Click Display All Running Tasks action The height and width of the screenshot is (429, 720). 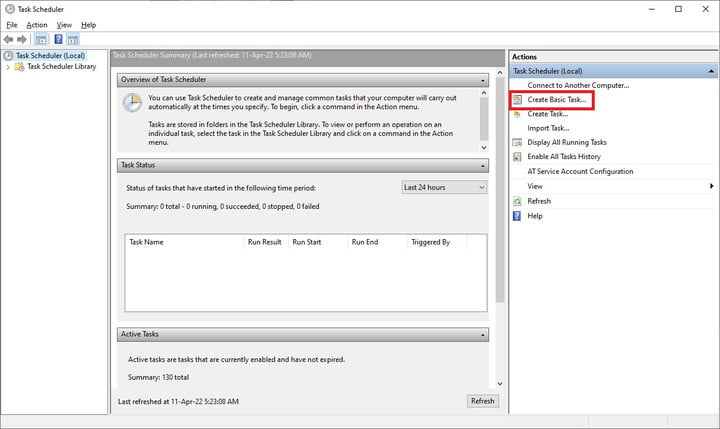[x=567, y=142]
